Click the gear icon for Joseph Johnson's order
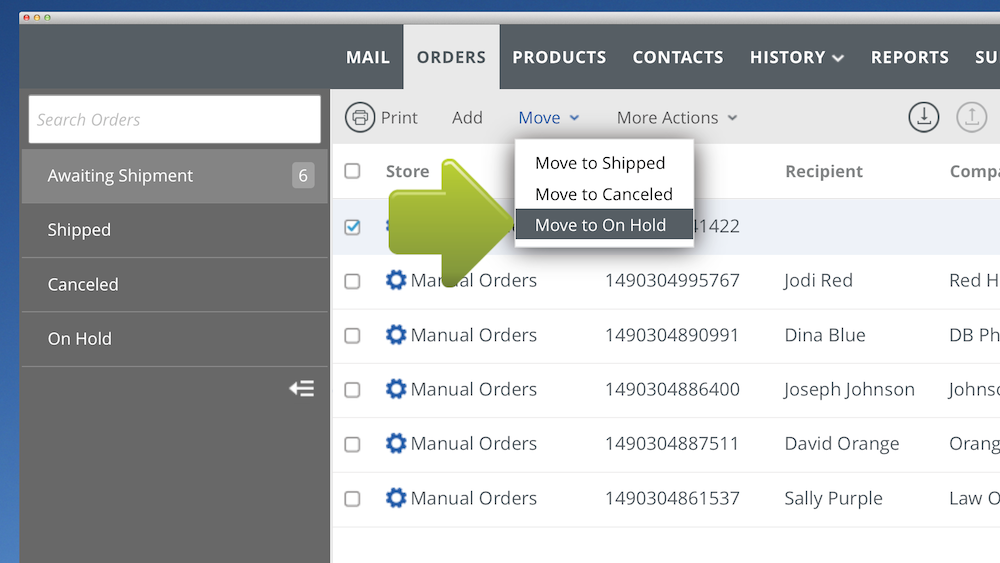1000x563 pixels. click(x=396, y=389)
